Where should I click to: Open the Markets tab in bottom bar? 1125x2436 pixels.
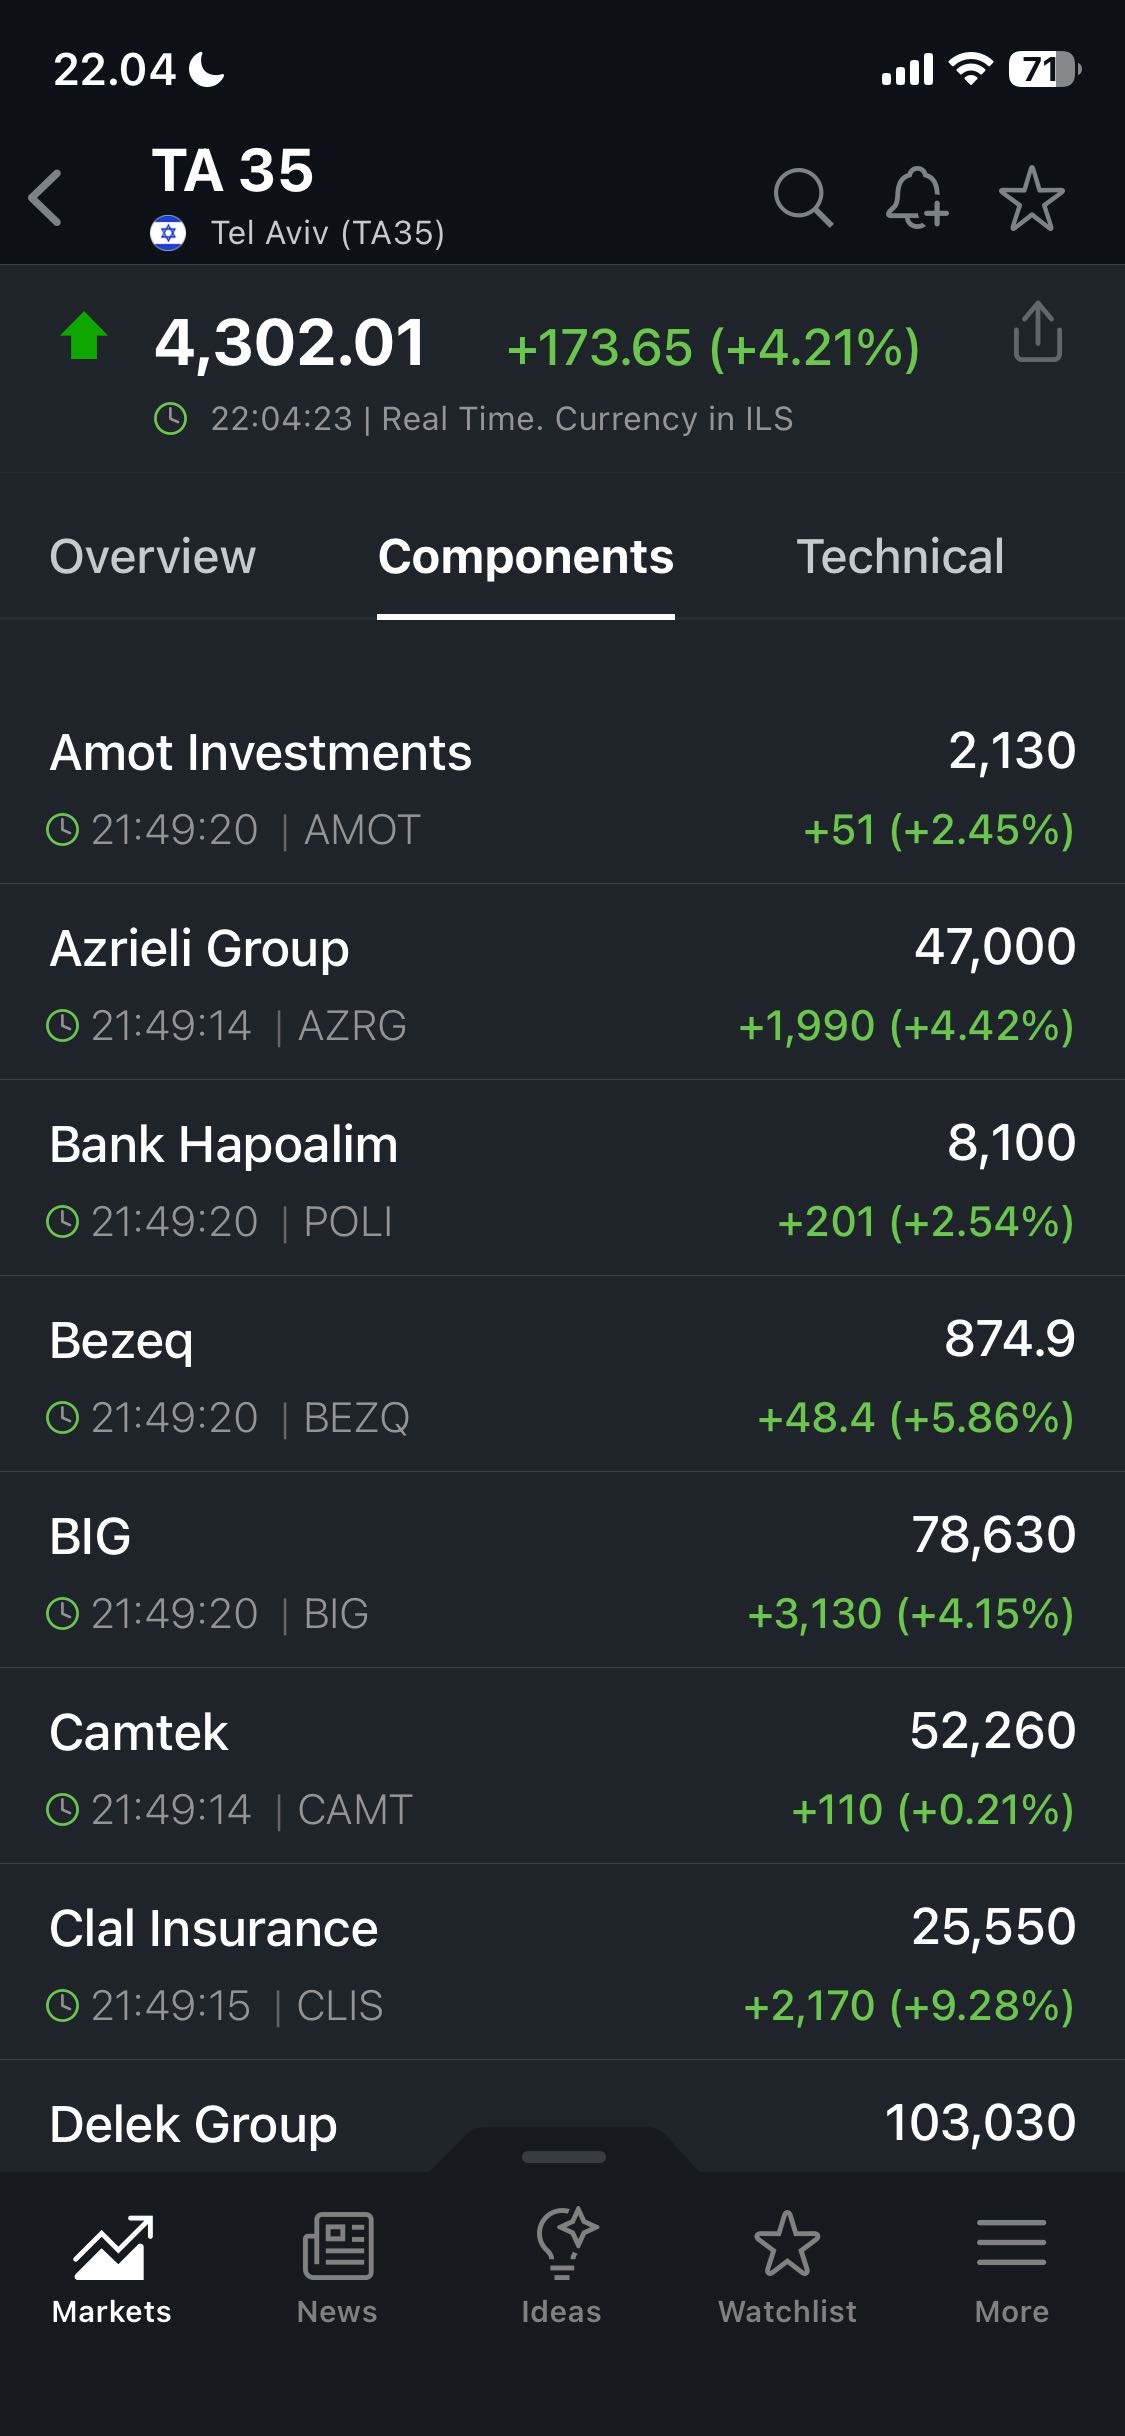coord(112,2268)
